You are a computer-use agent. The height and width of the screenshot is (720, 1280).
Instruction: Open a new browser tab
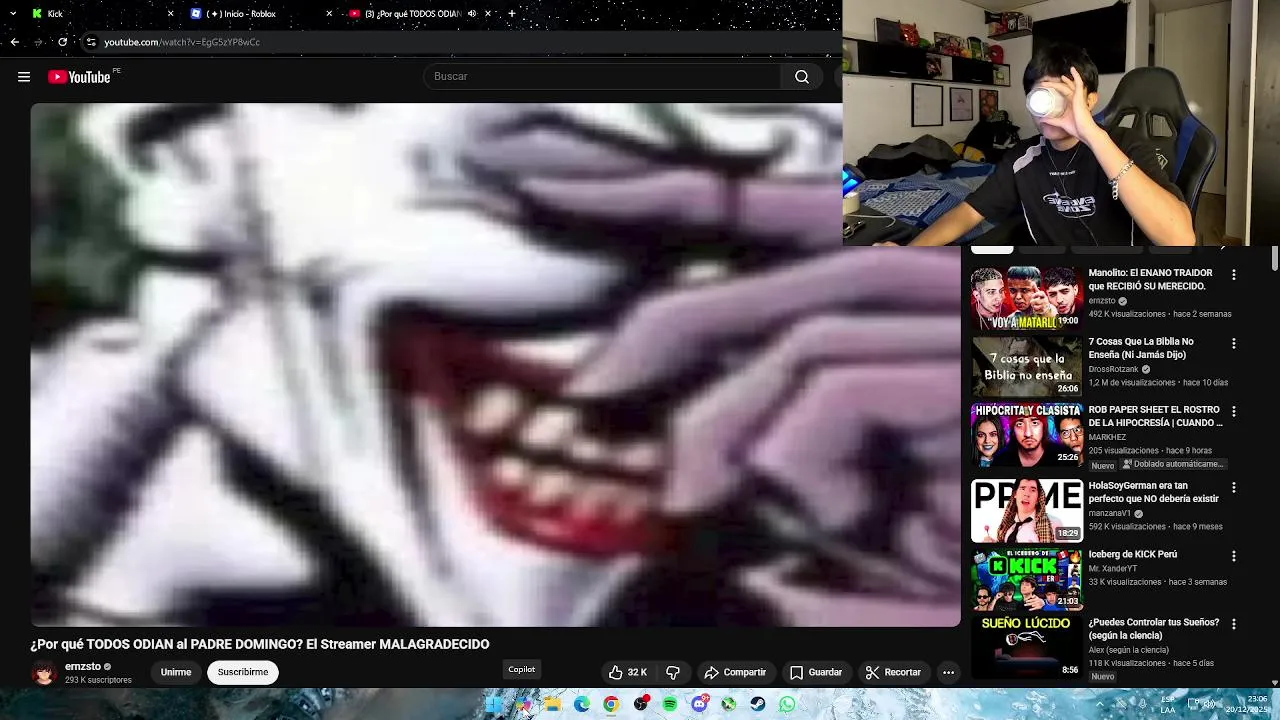click(512, 14)
